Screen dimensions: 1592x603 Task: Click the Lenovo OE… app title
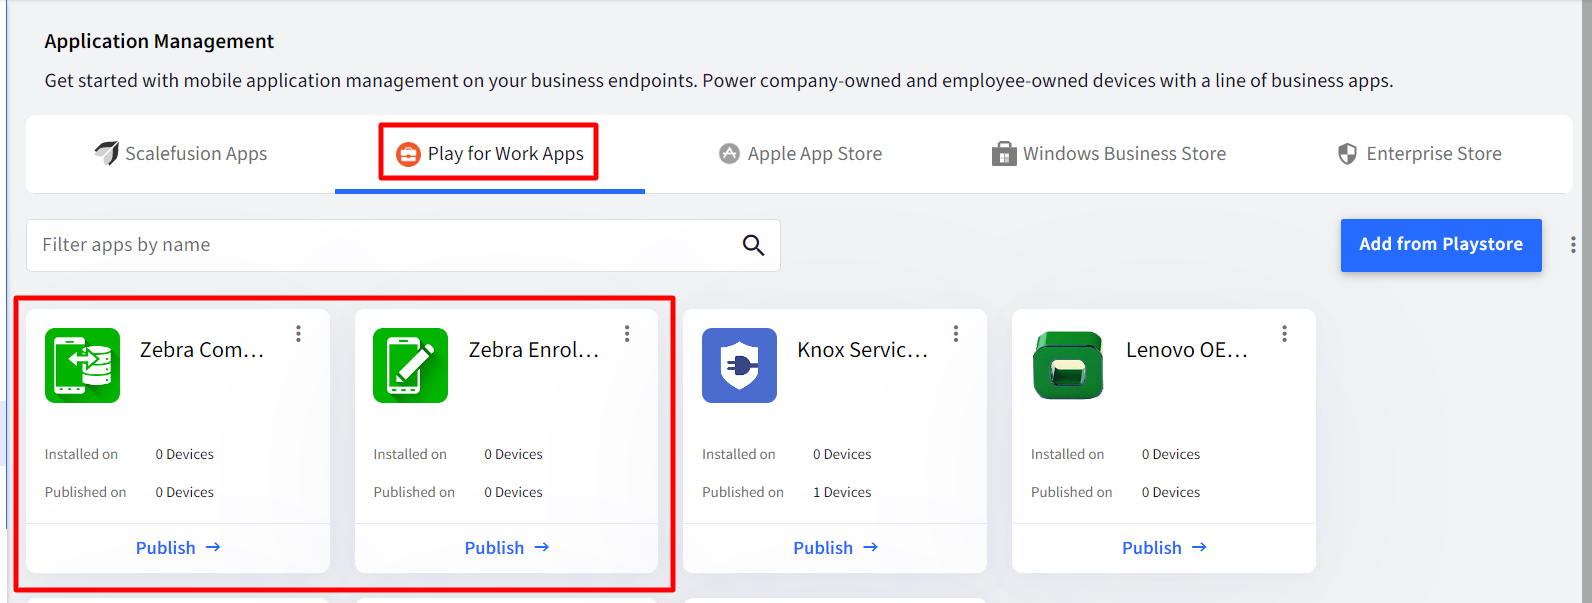click(x=1187, y=350)
